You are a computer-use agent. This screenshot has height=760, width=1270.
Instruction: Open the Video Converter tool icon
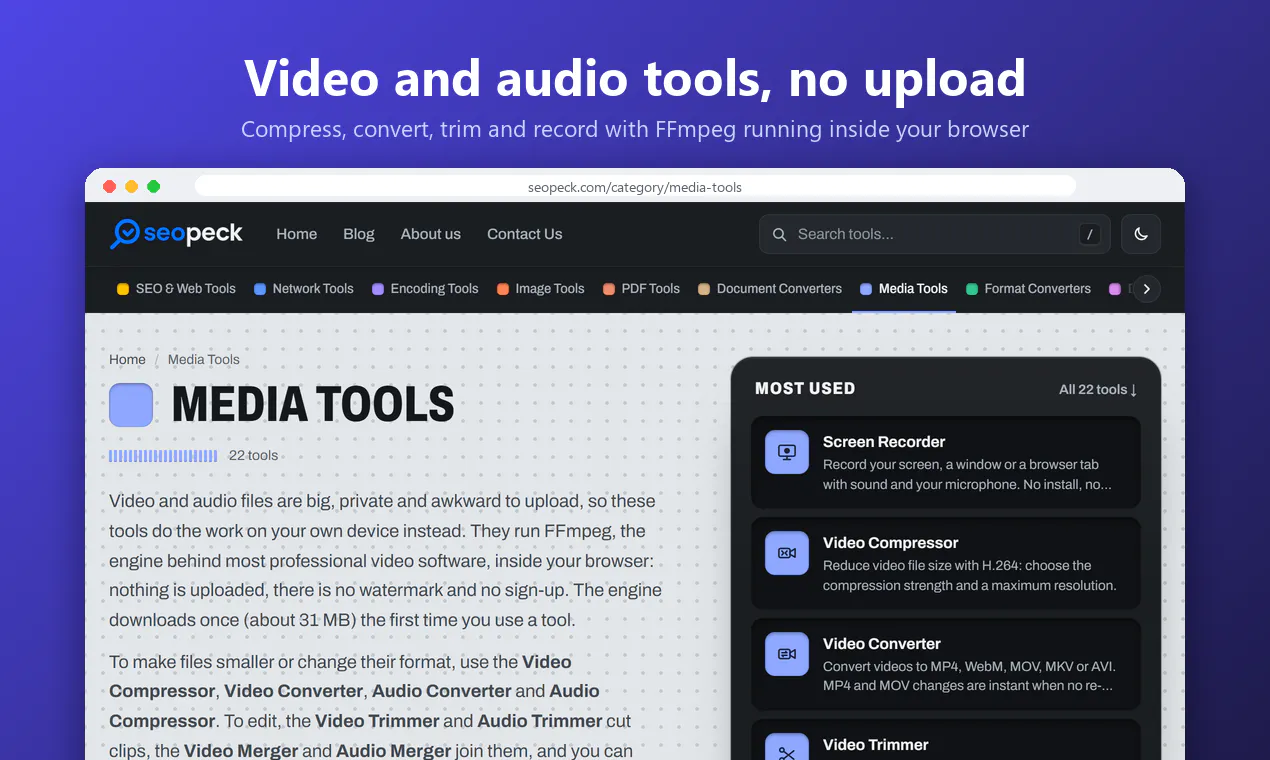pos(787,654)
